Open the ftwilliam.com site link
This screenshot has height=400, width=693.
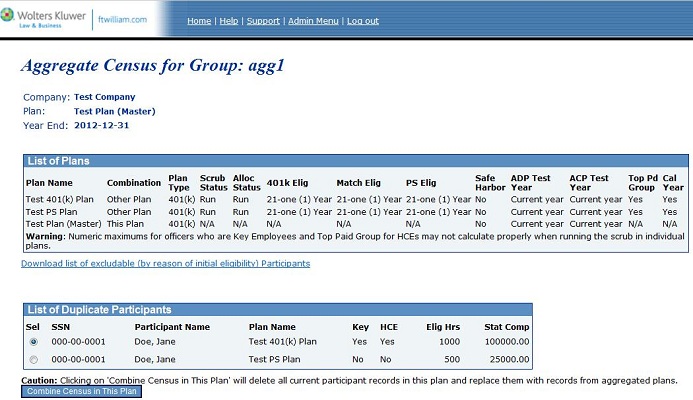coord(122,19)
